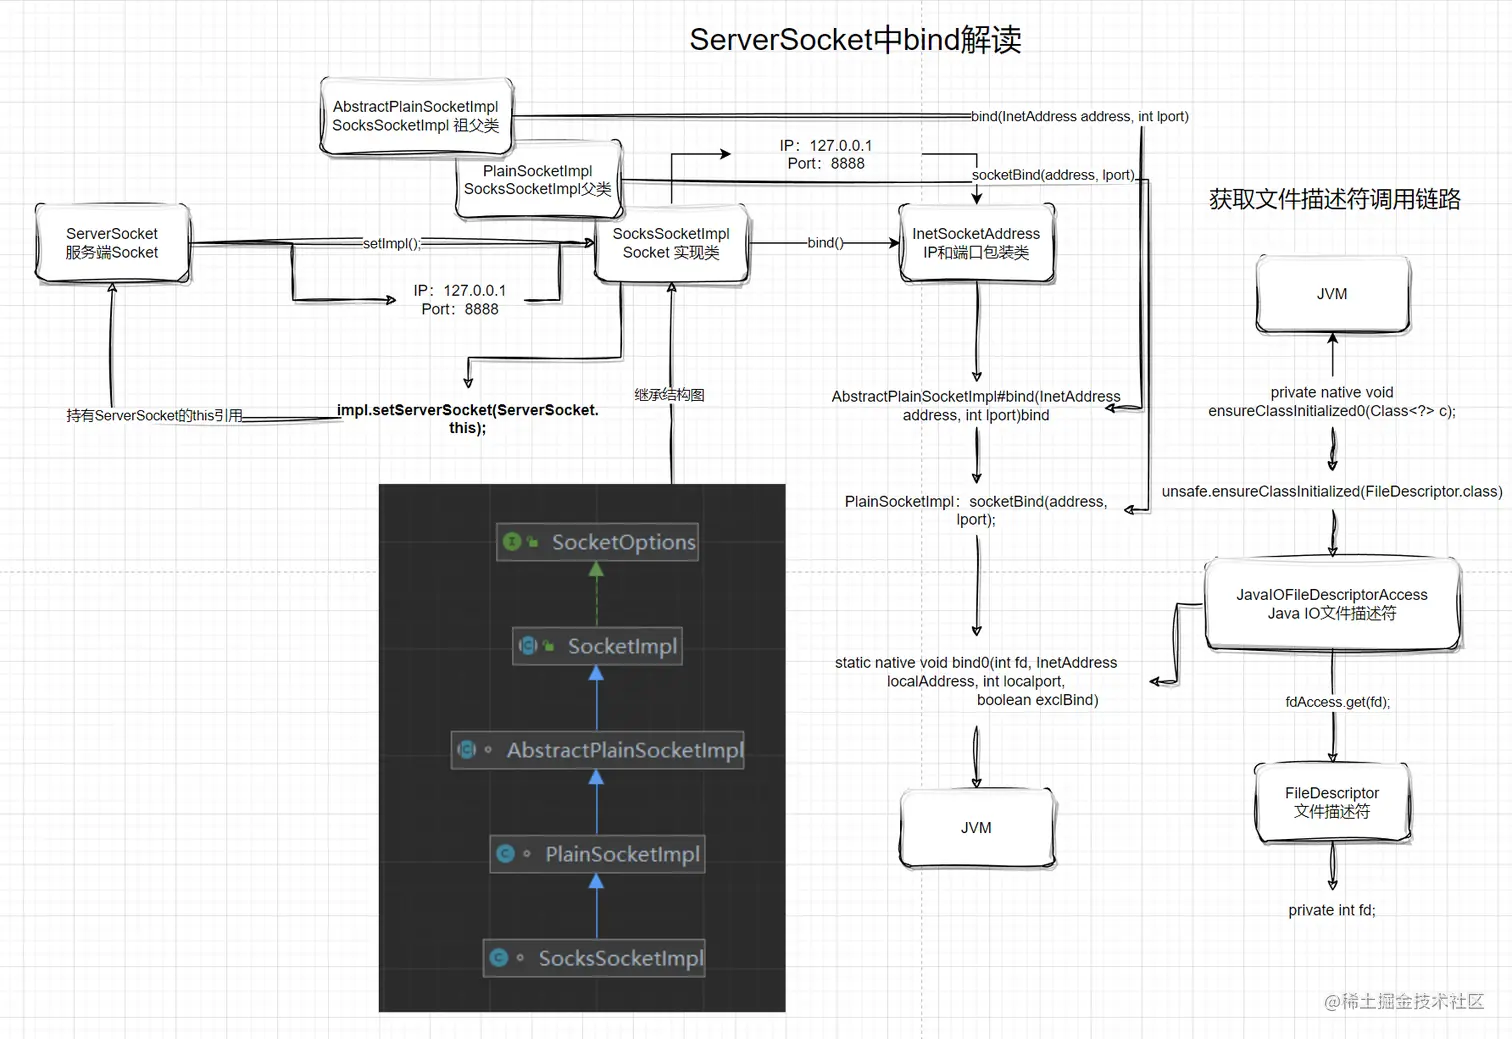Click the 稀土掘金技术社区 watermark link
Image resolution: width=1512 pixels, height=1039 pixels.
(1403, 1002)
